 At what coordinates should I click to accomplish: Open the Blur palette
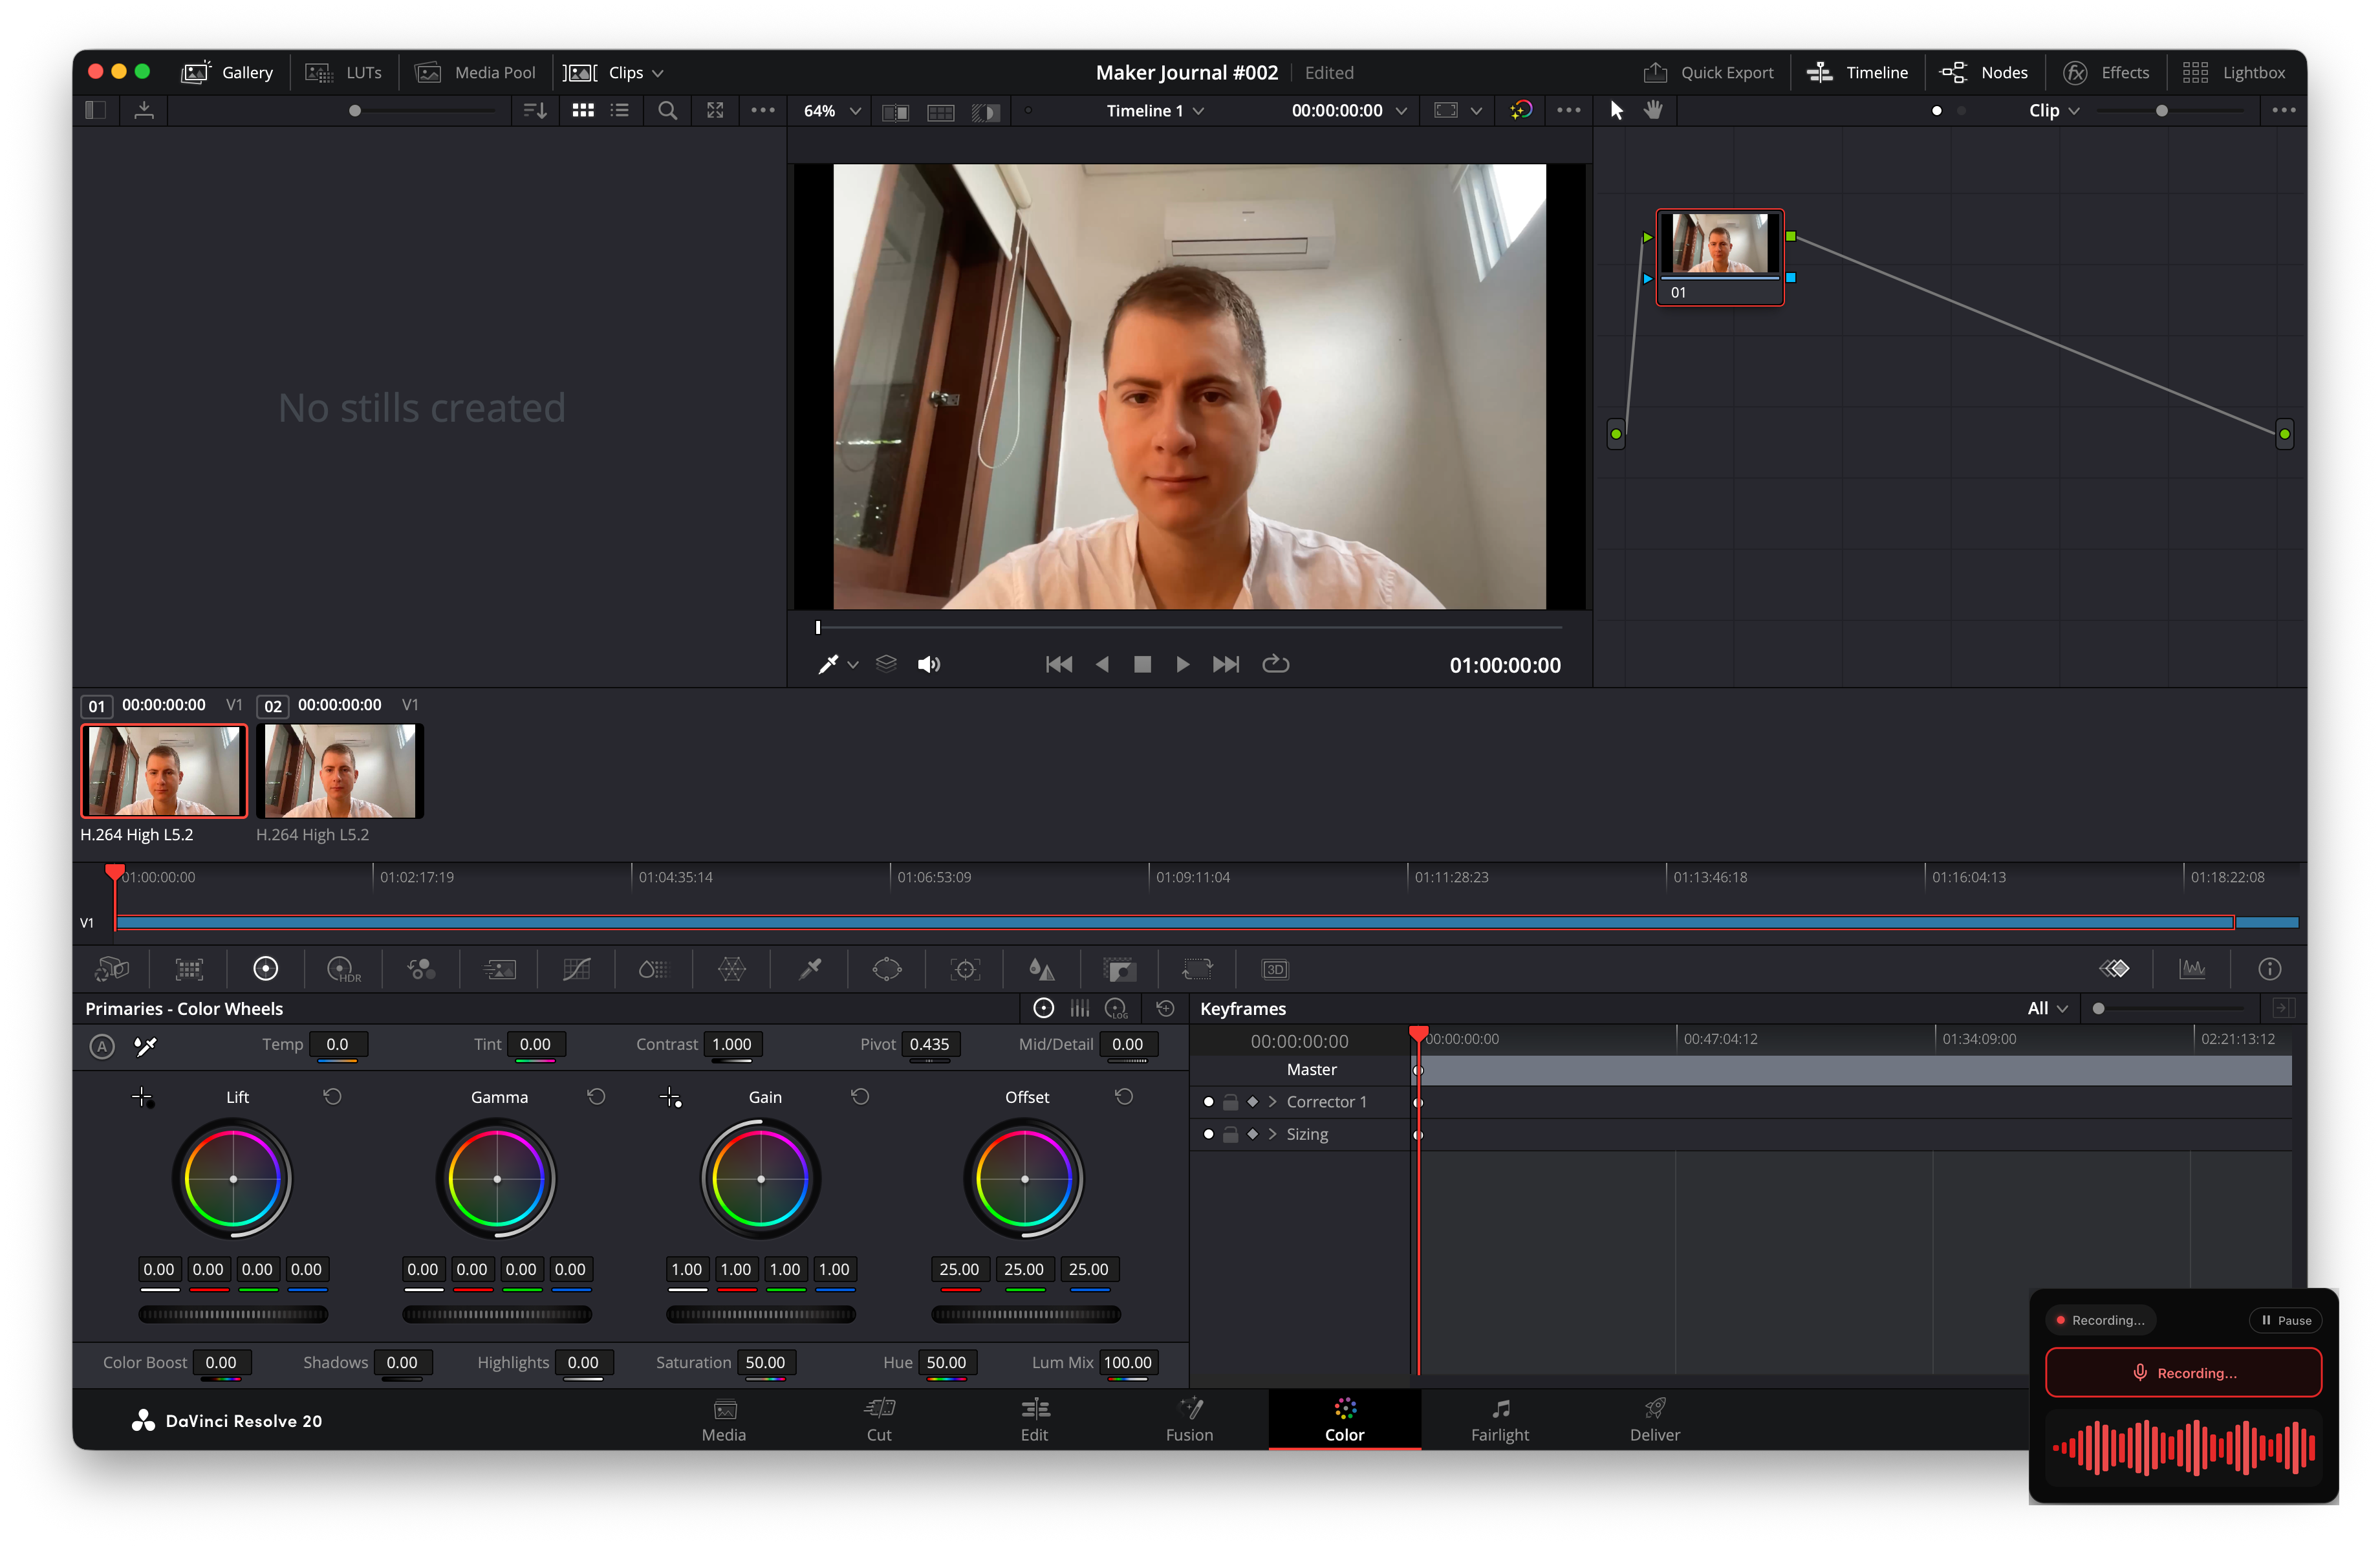(1042, 968)
